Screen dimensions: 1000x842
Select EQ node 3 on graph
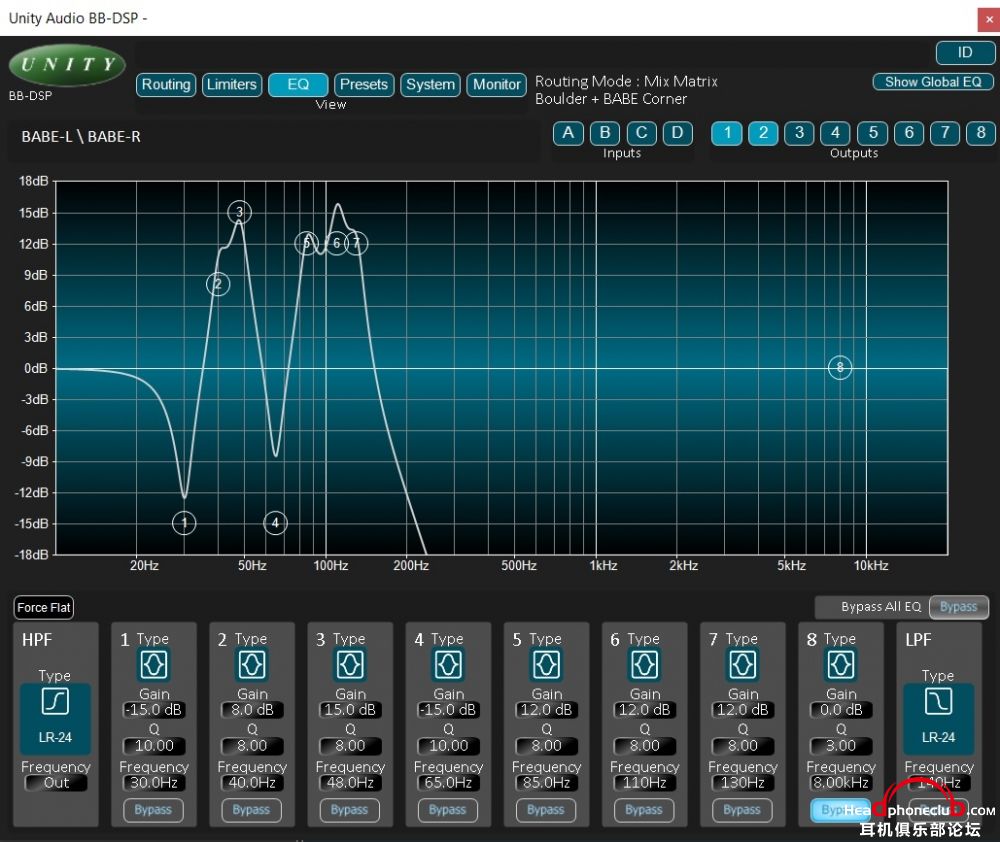click(x=240, y=212)
